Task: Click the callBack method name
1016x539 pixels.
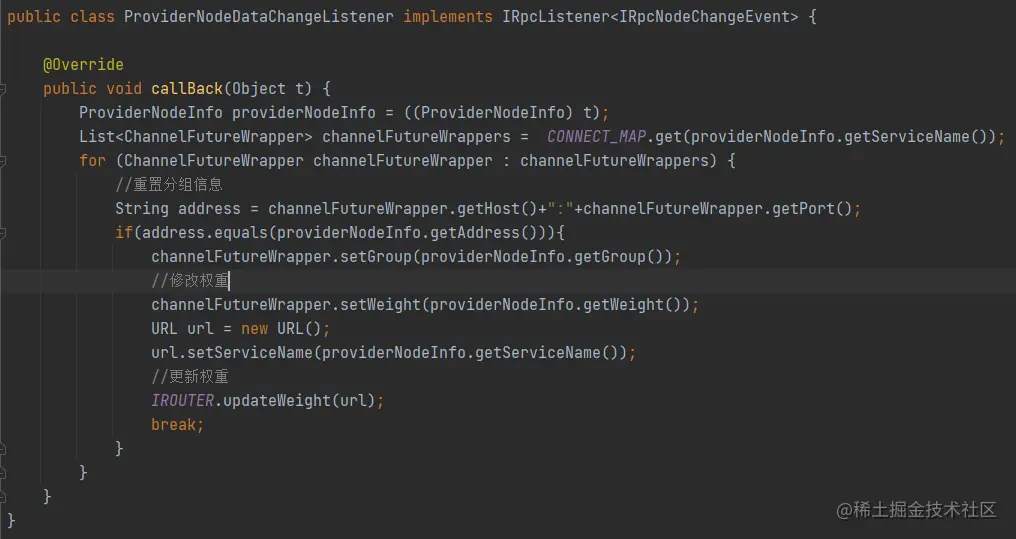Action: (x=187, y=88)
